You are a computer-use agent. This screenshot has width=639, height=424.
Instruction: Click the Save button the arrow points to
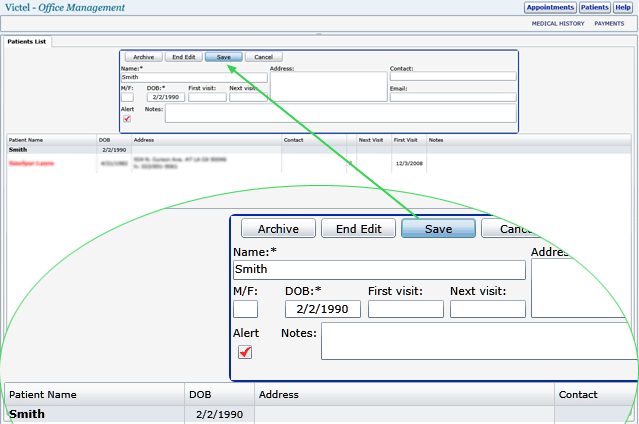[224, 57]
